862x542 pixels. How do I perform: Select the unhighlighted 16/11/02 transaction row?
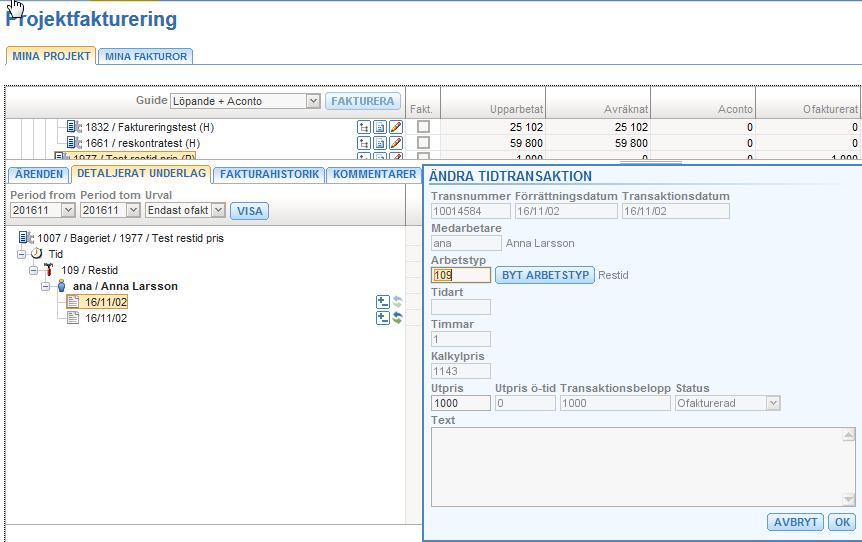[106, 318]
